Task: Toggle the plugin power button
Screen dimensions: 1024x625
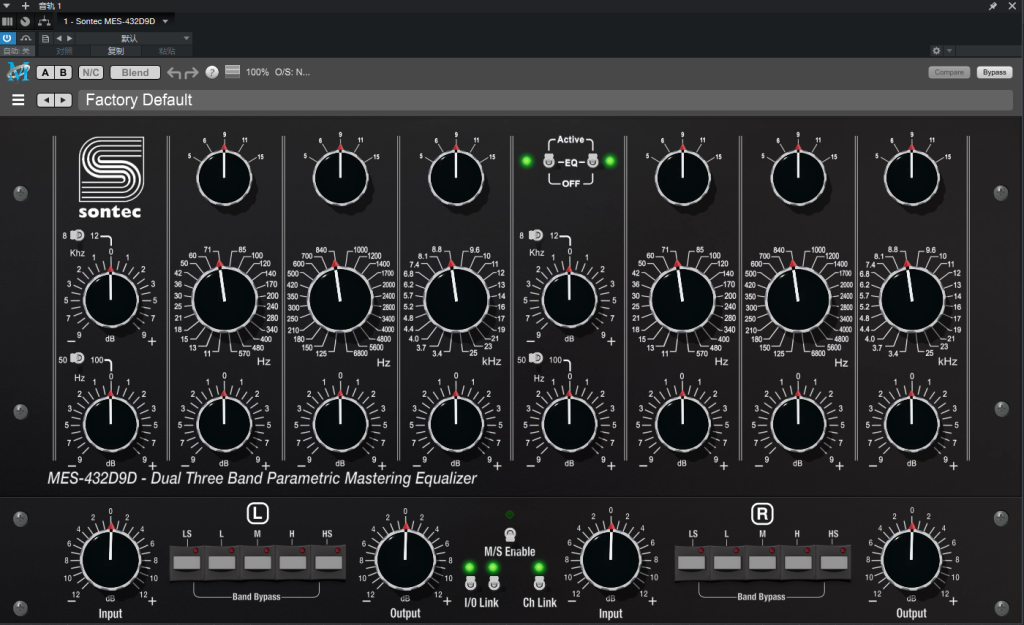Action: 7,39
